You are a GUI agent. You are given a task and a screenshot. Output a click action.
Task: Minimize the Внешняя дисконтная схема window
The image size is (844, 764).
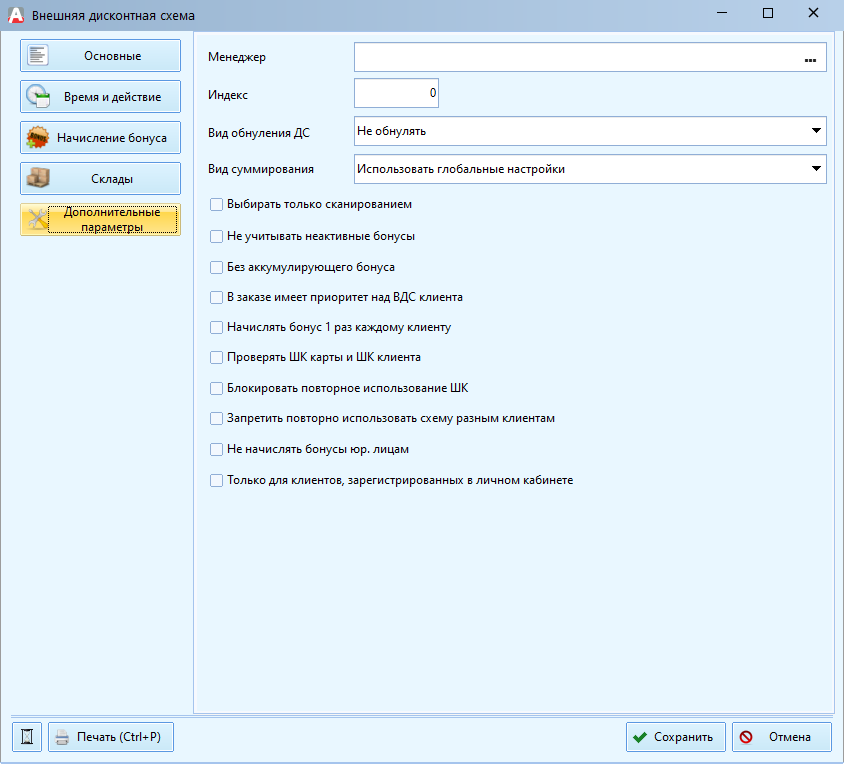[722, 13]
